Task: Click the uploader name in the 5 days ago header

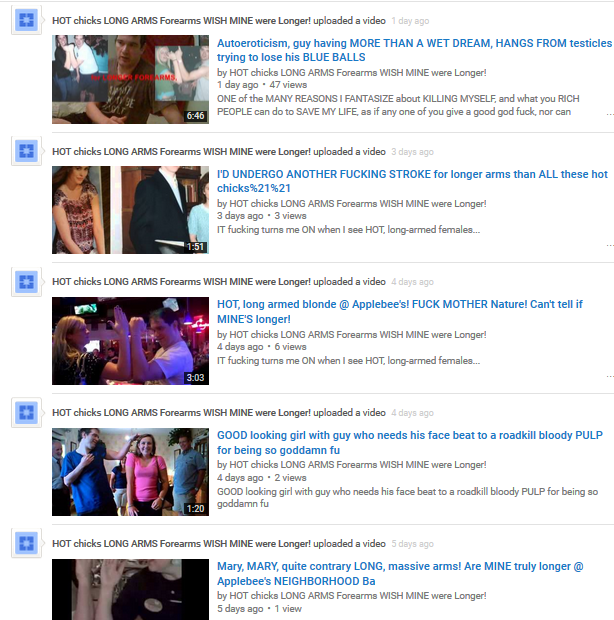Action: click(x=181, y=544)
